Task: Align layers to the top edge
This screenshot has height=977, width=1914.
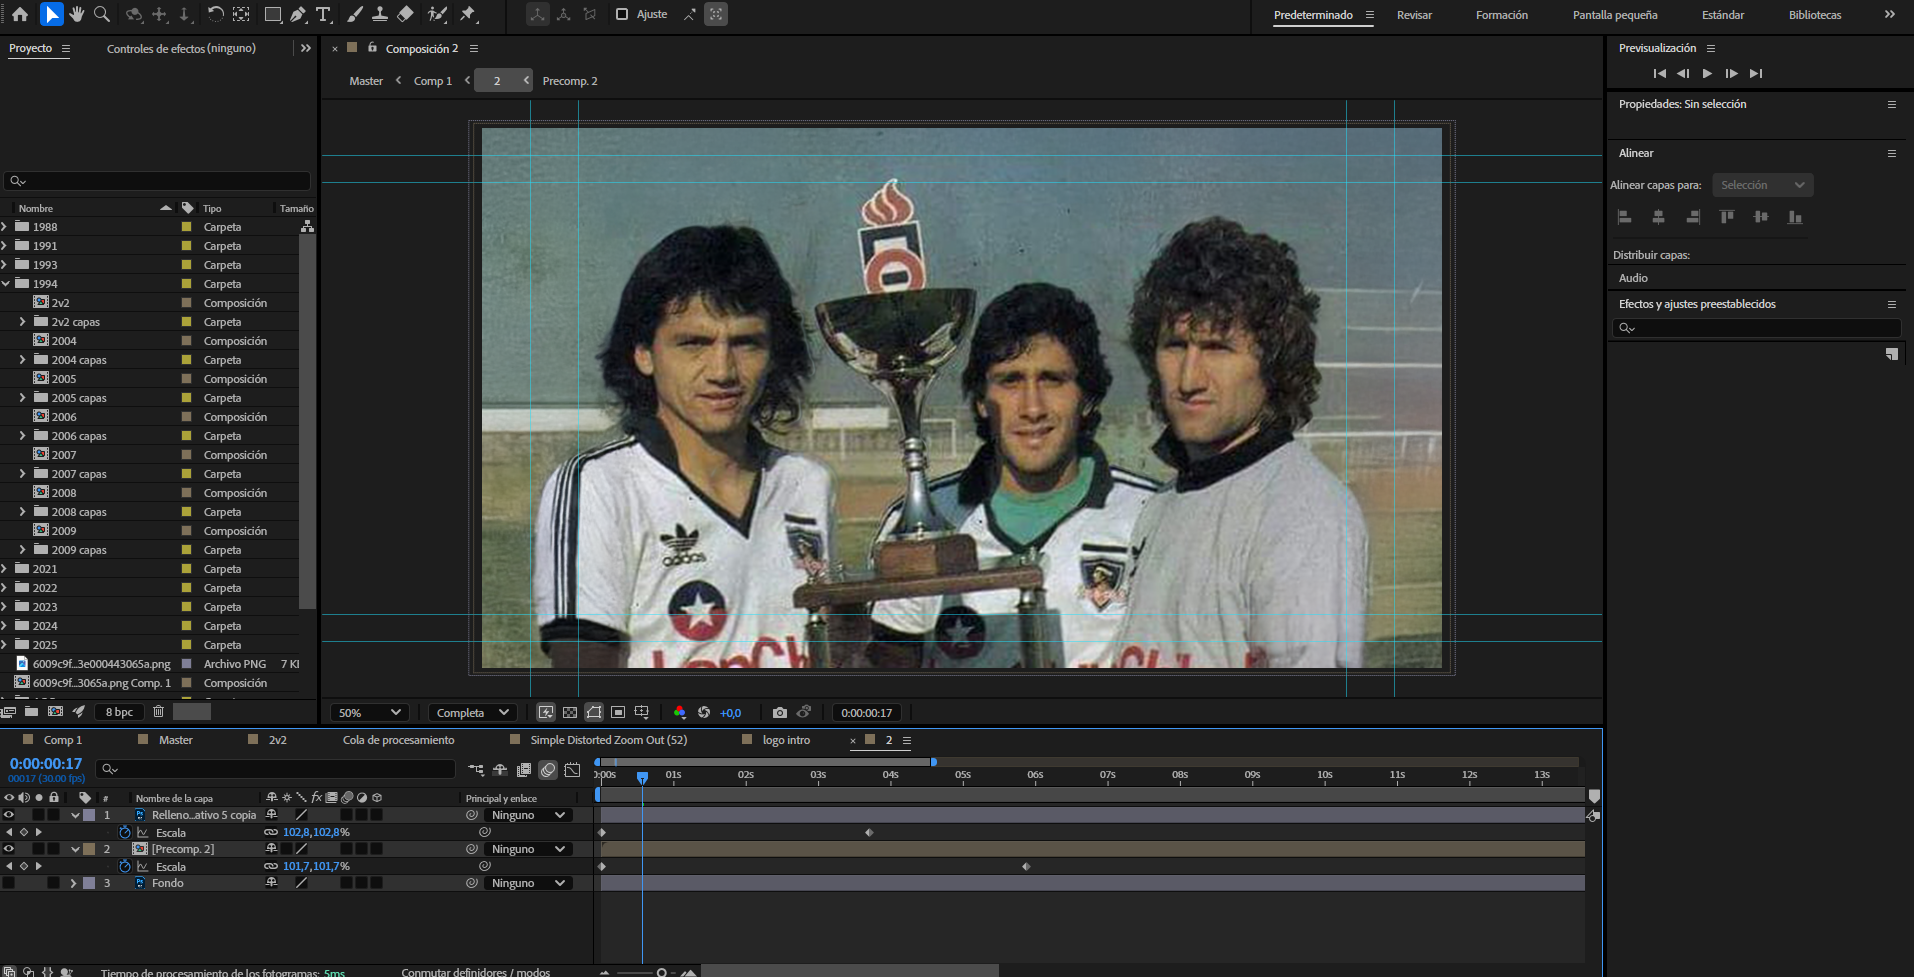Action: (x=1727, y=217)
